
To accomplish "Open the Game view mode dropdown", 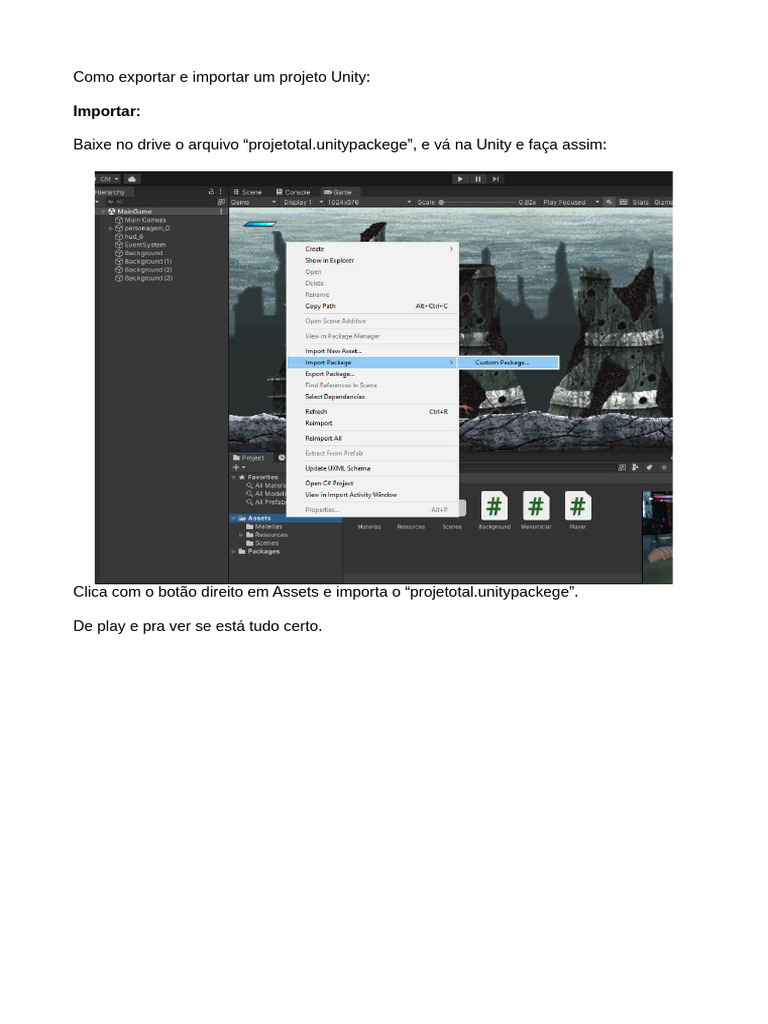I will 254,202.
